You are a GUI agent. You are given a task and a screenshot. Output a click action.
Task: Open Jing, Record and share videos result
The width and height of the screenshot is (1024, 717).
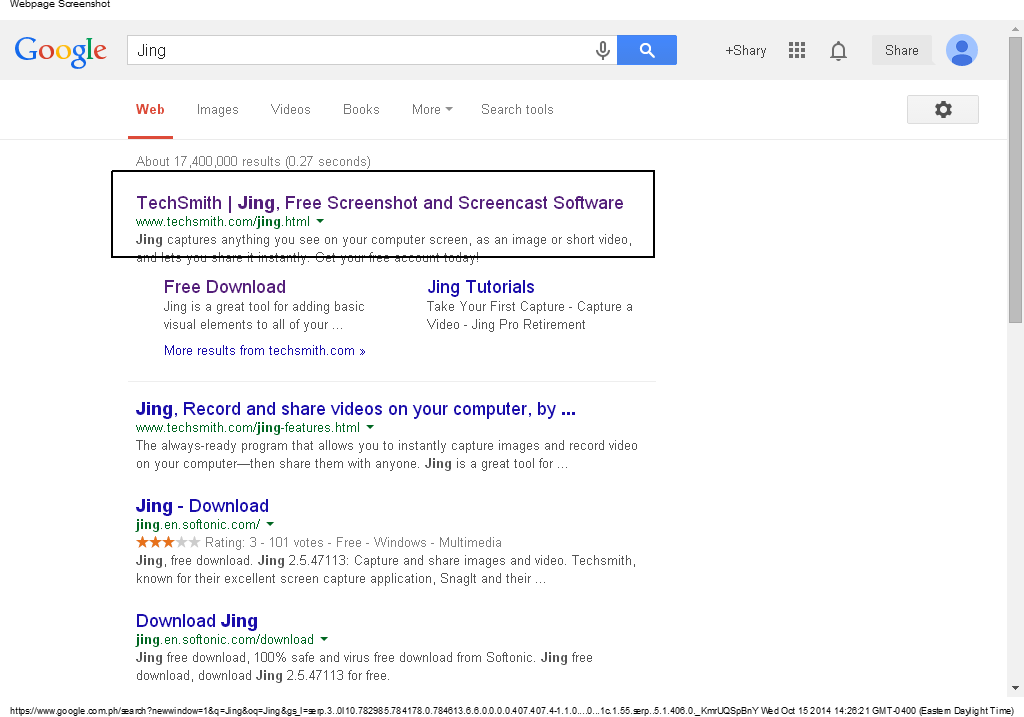(x=356, y=409)
